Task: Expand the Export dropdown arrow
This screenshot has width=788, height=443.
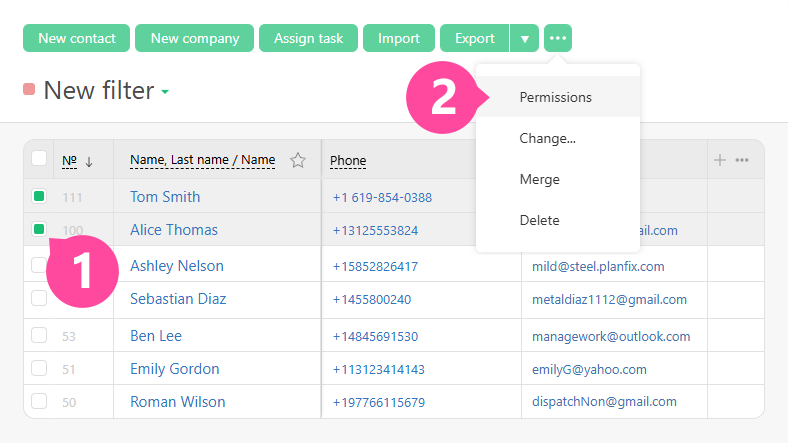Action: (x=525, y=38)
